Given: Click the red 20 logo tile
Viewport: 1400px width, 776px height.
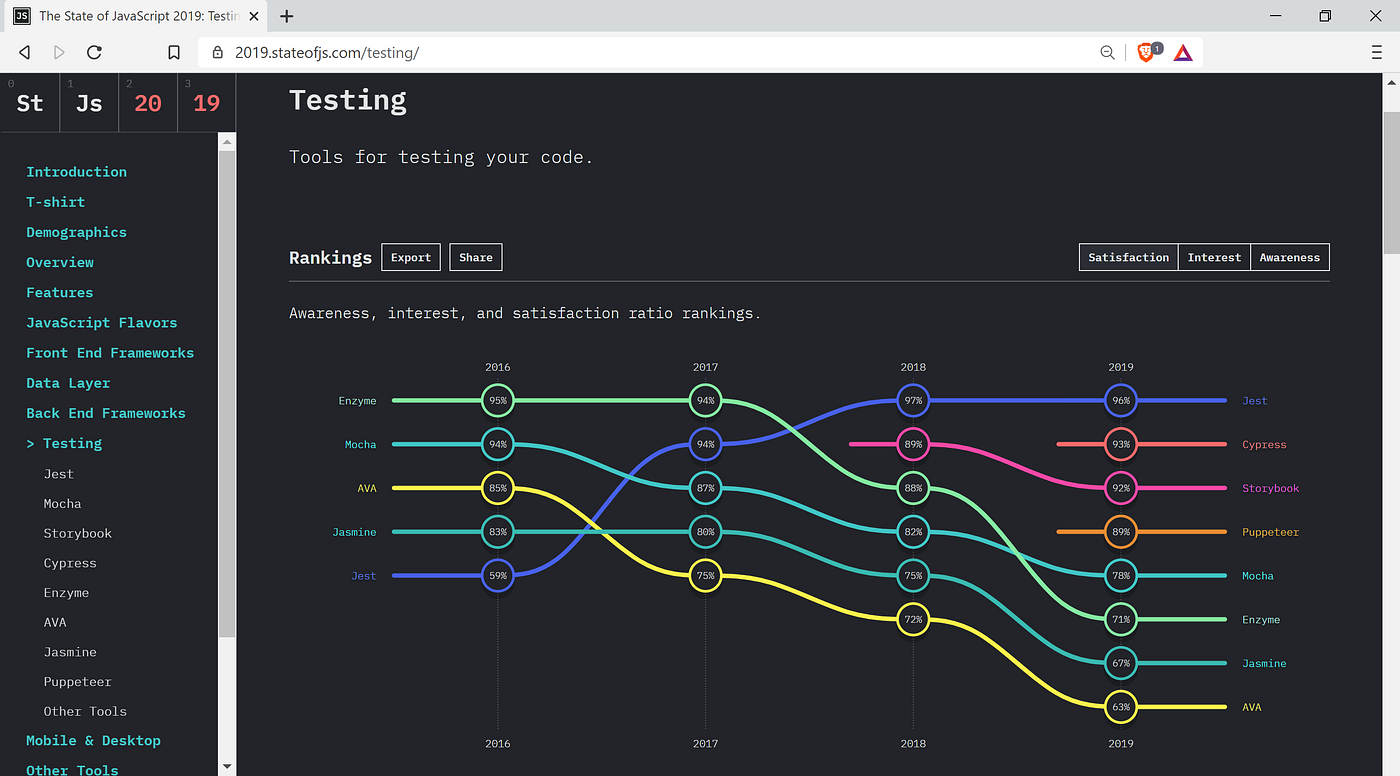Looking at the screenshot, I should (x=148, y=103).
